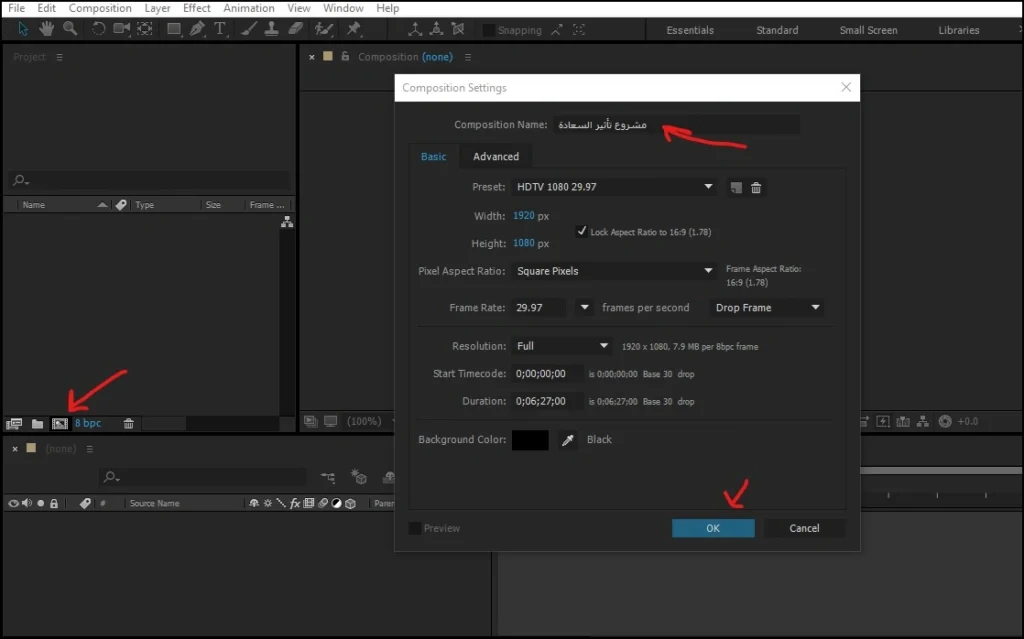
Task: Pick the Clone Stamp tool
Action: pos(272,29)
